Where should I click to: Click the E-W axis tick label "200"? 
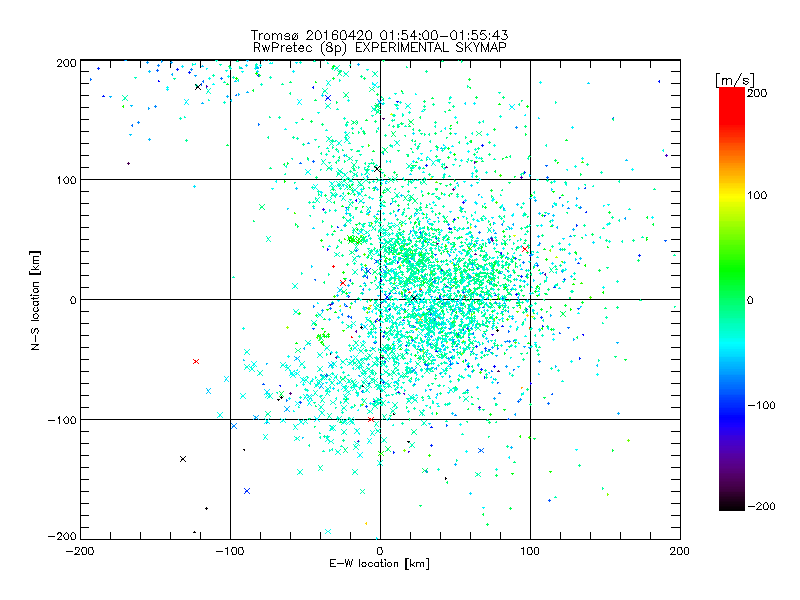click(x=680, y=551)
